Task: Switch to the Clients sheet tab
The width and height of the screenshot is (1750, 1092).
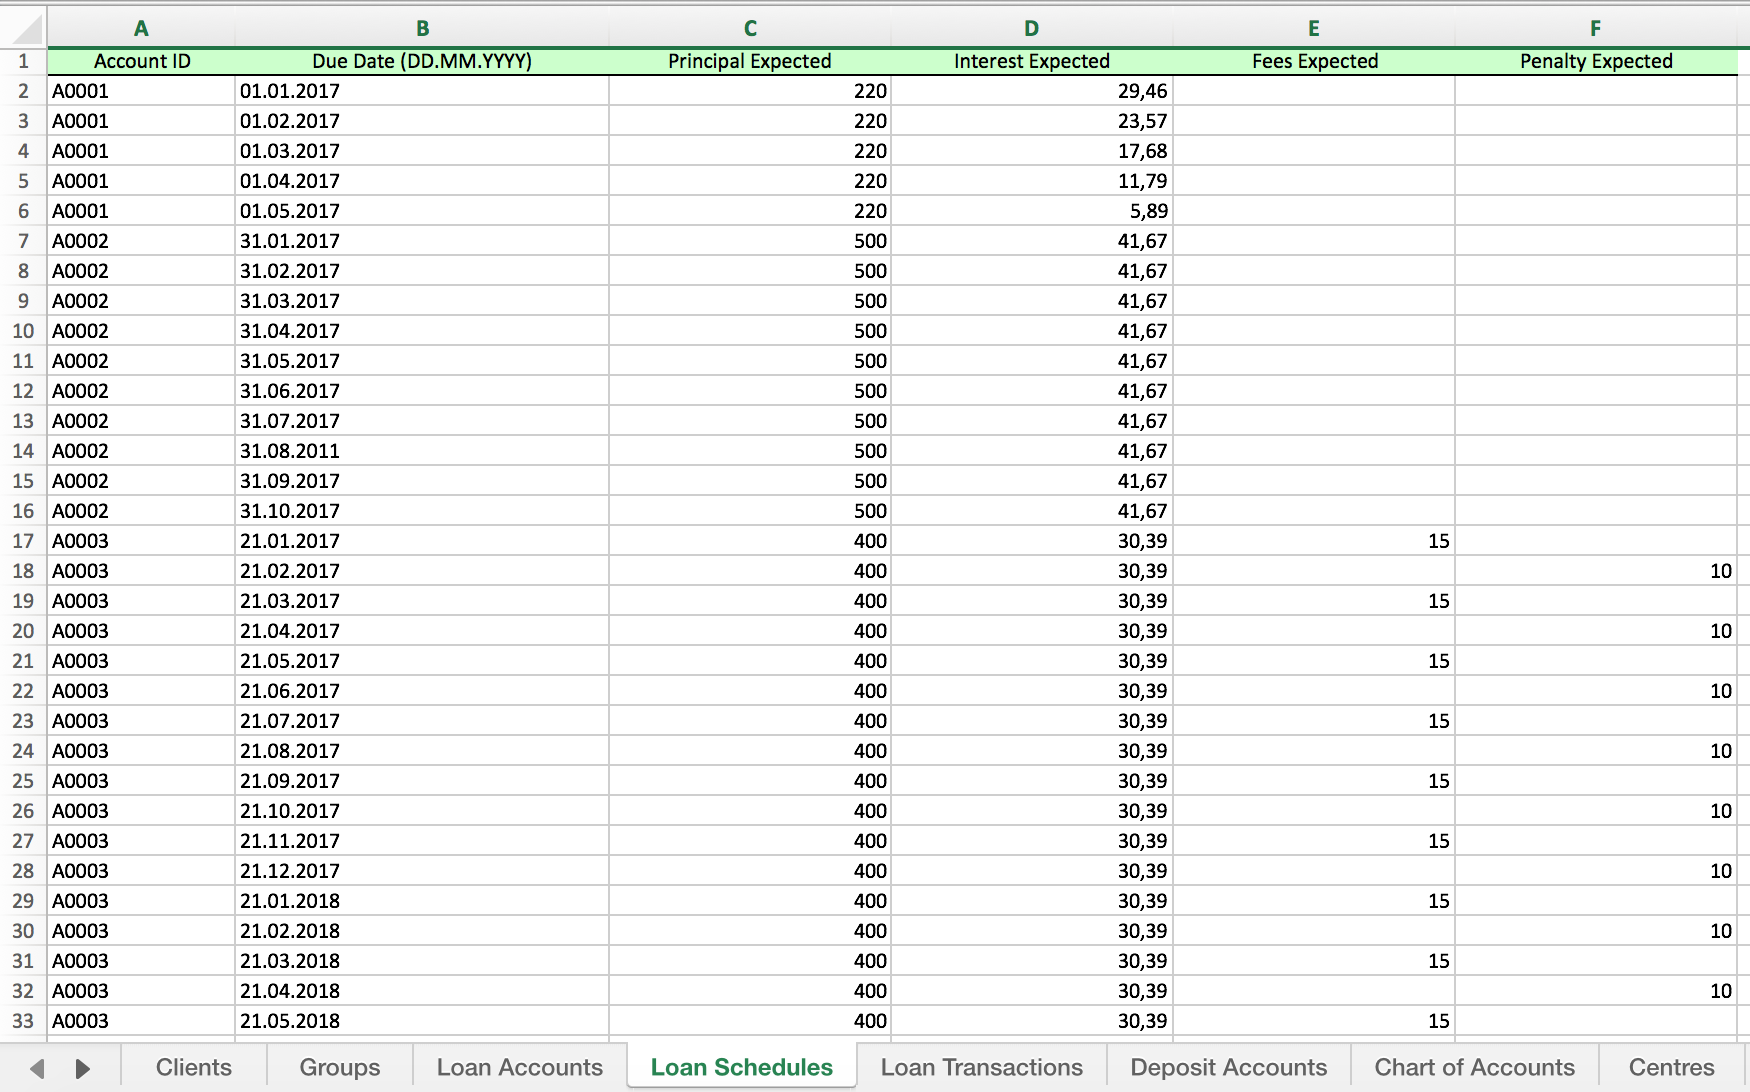Action: point(193,1067)
